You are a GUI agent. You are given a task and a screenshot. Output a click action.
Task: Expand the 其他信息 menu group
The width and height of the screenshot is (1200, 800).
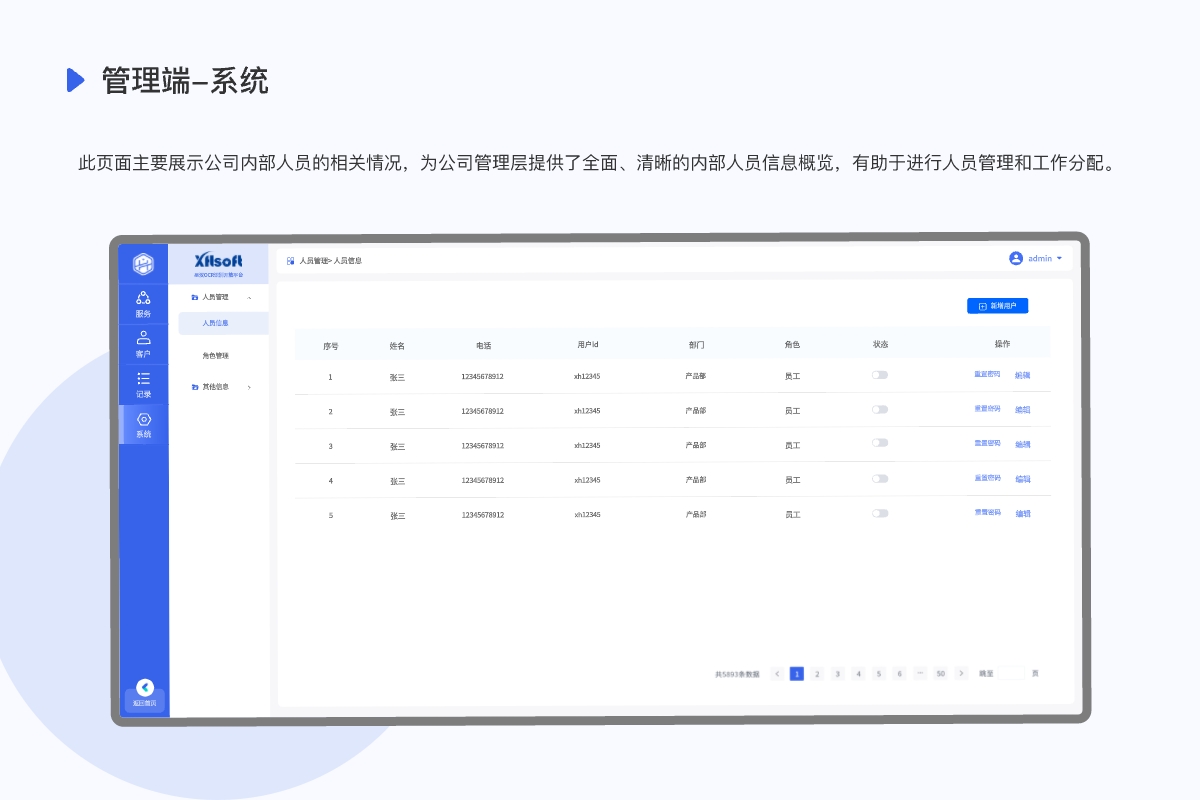point(249,387)
